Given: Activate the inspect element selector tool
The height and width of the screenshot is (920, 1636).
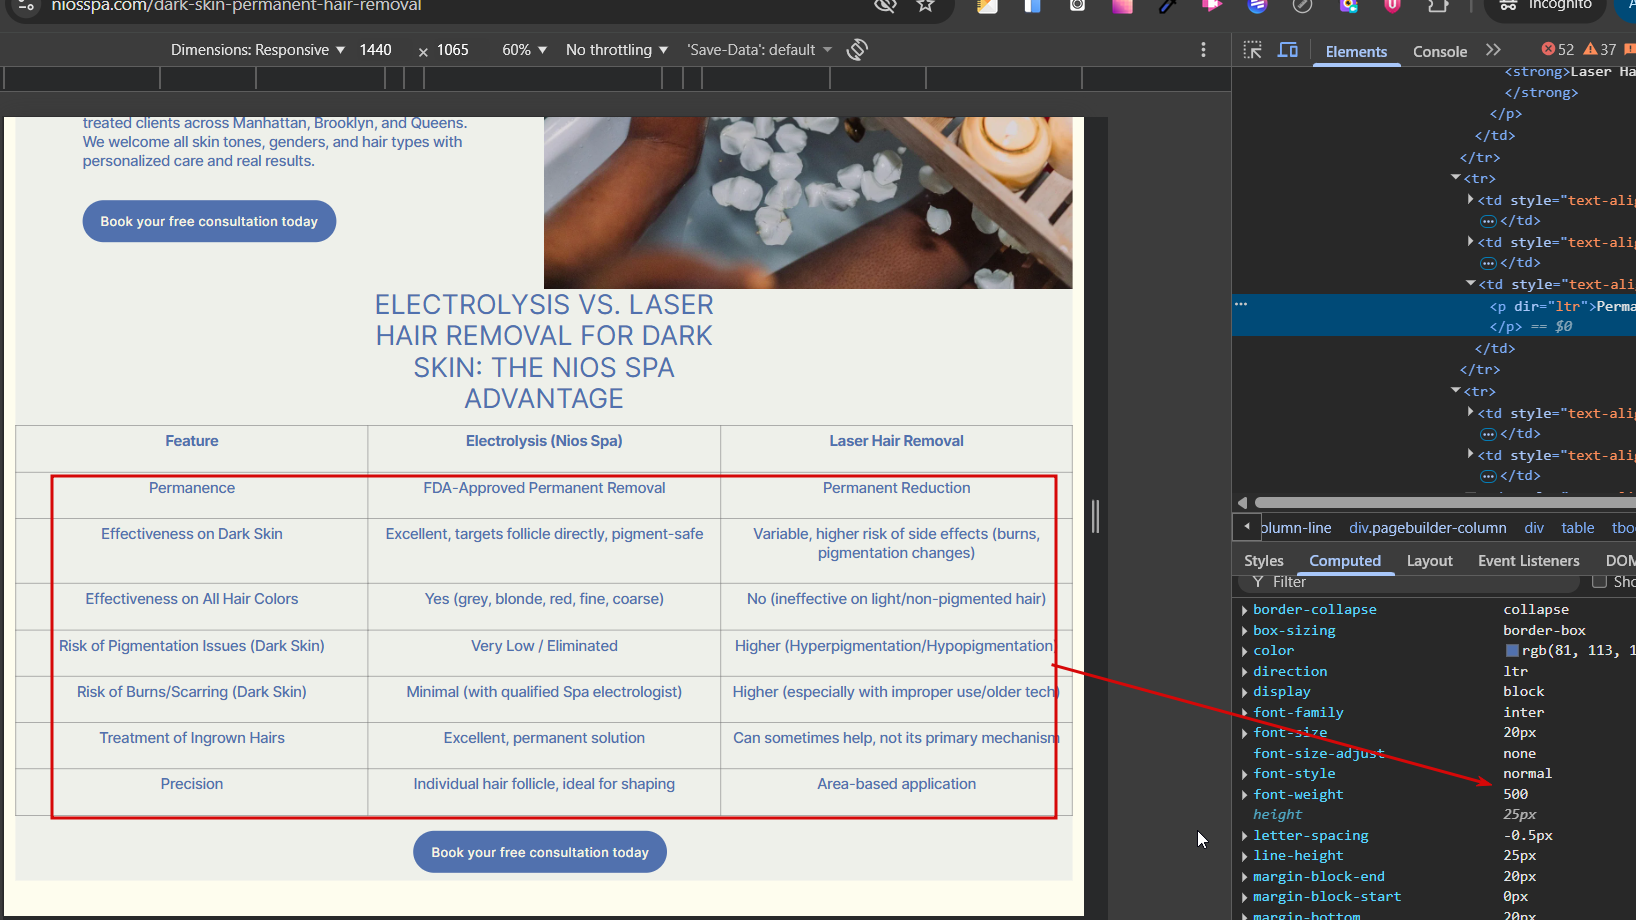Looking at the screenshot, I should pos(1252,50).
